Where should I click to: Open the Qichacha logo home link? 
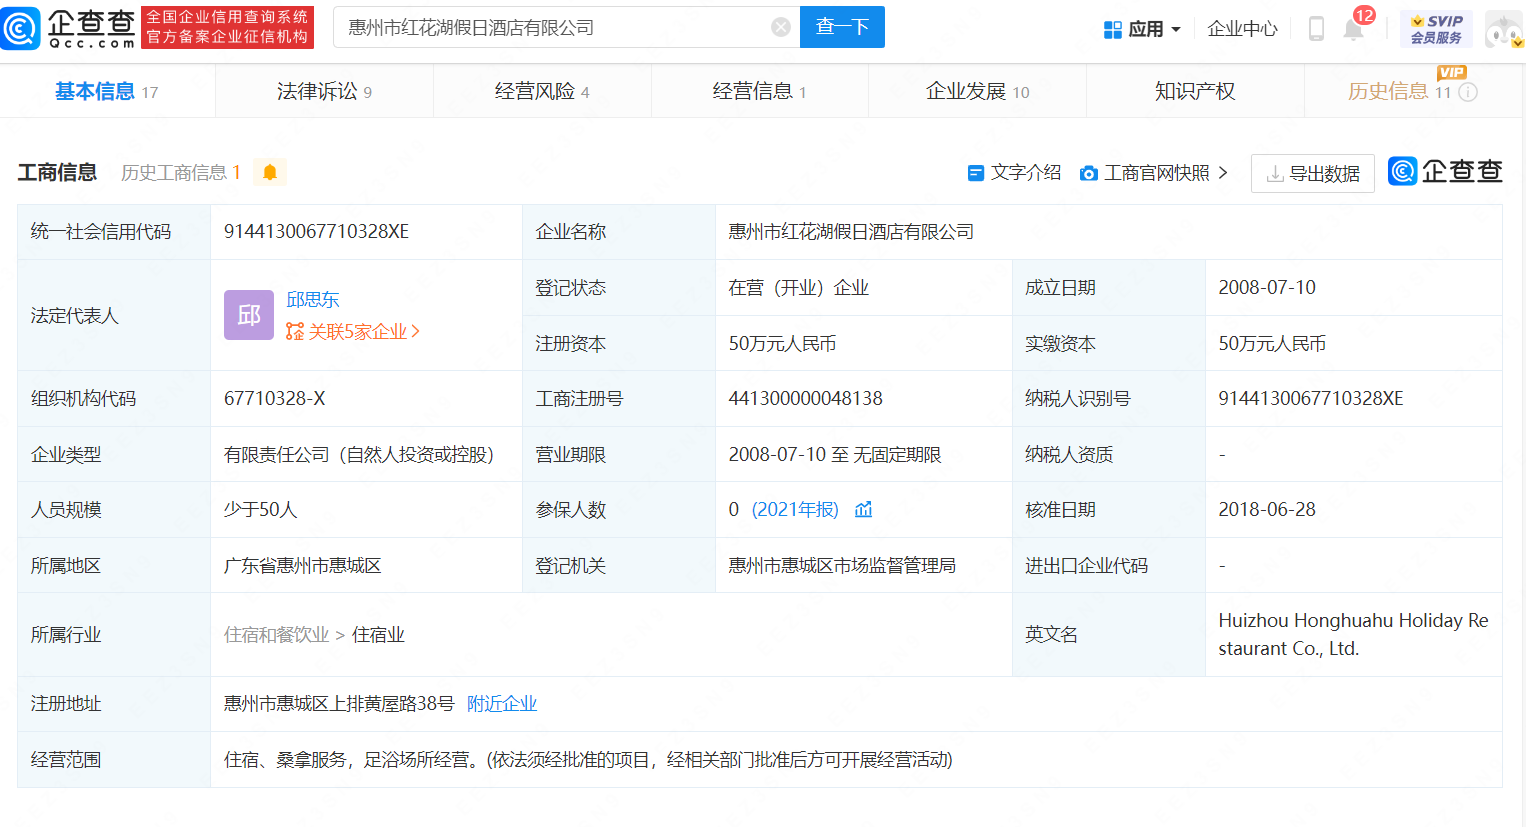click(68, 28)
